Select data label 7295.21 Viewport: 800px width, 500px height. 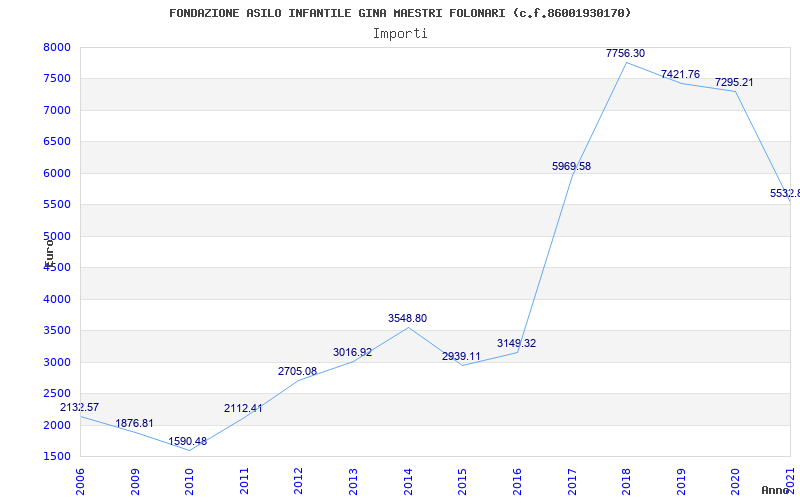734,82
